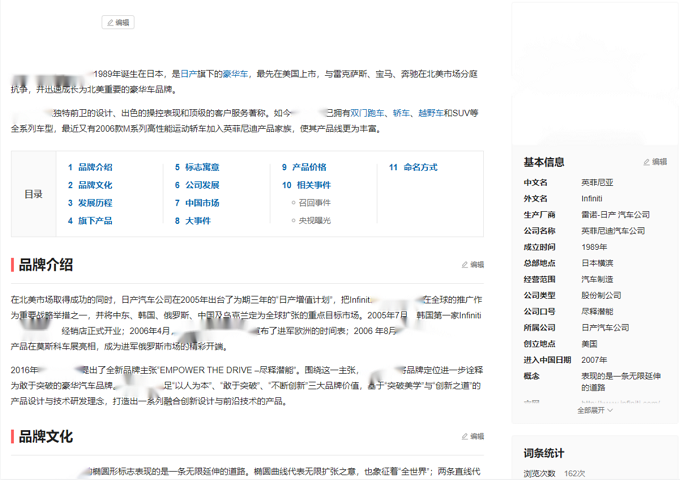
Task: Edit the 品牌文化 section
Action: [x=473, y=436]
